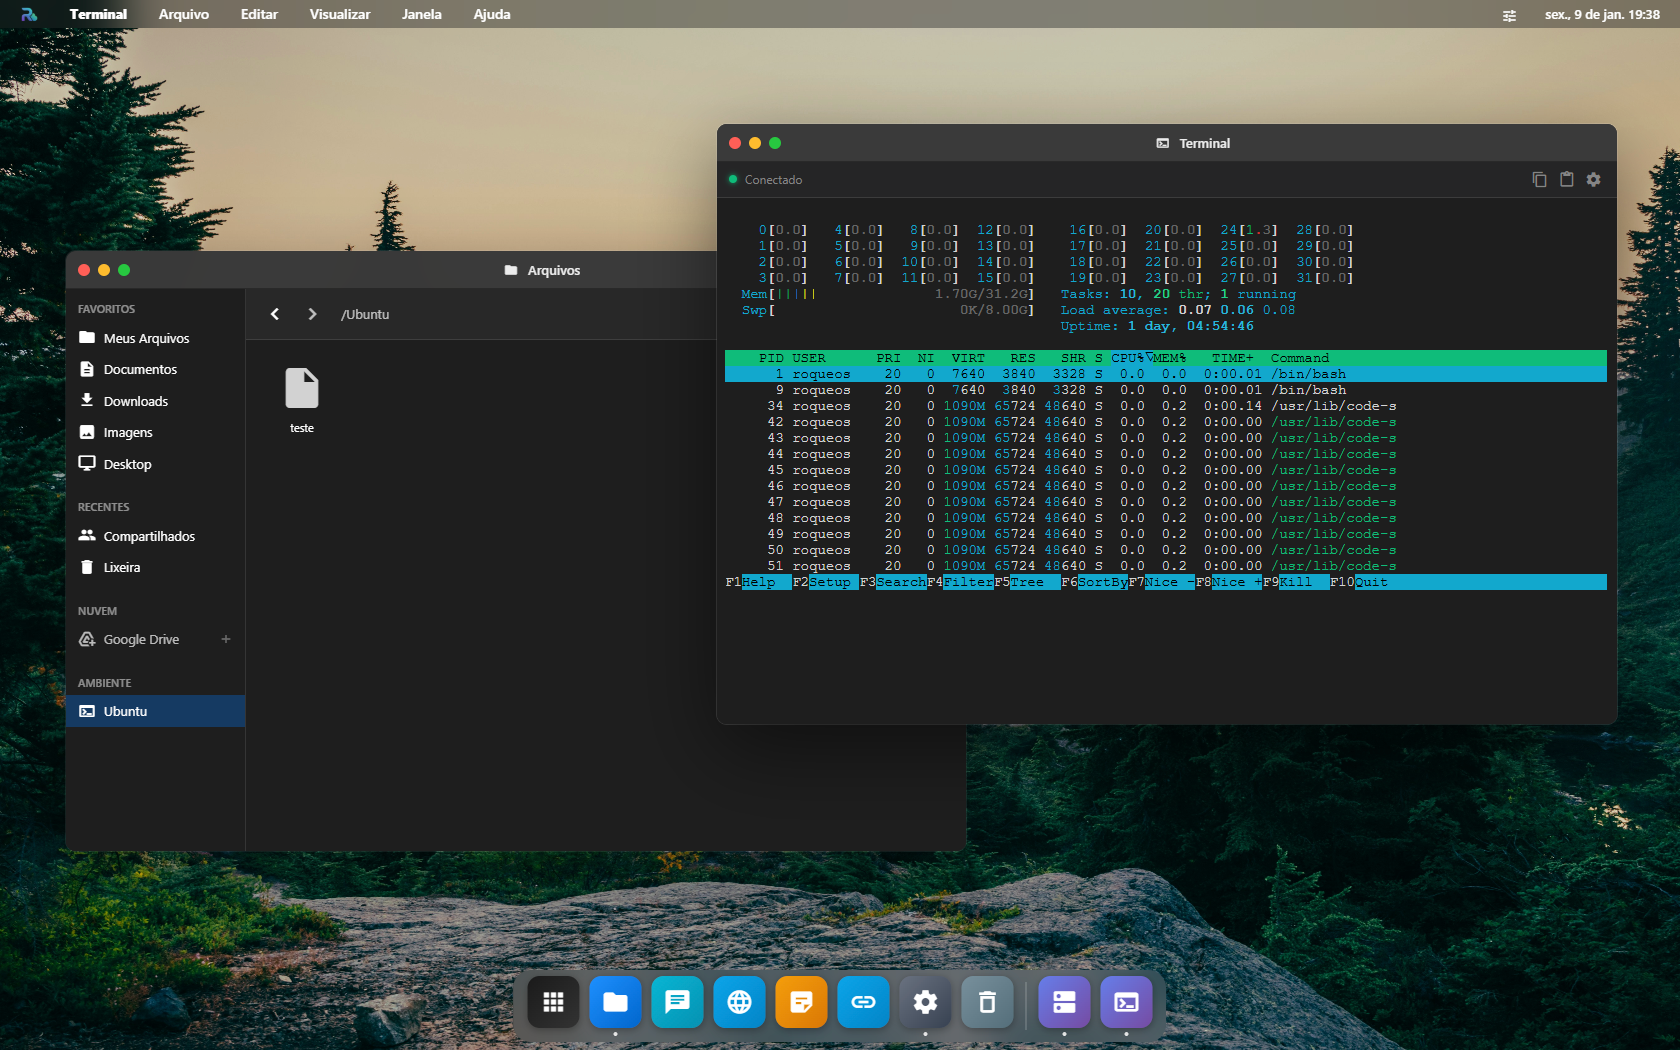Open the Arquivo menu
The height and width of the screenshot is (1050, 1680).
coord(183,14)
